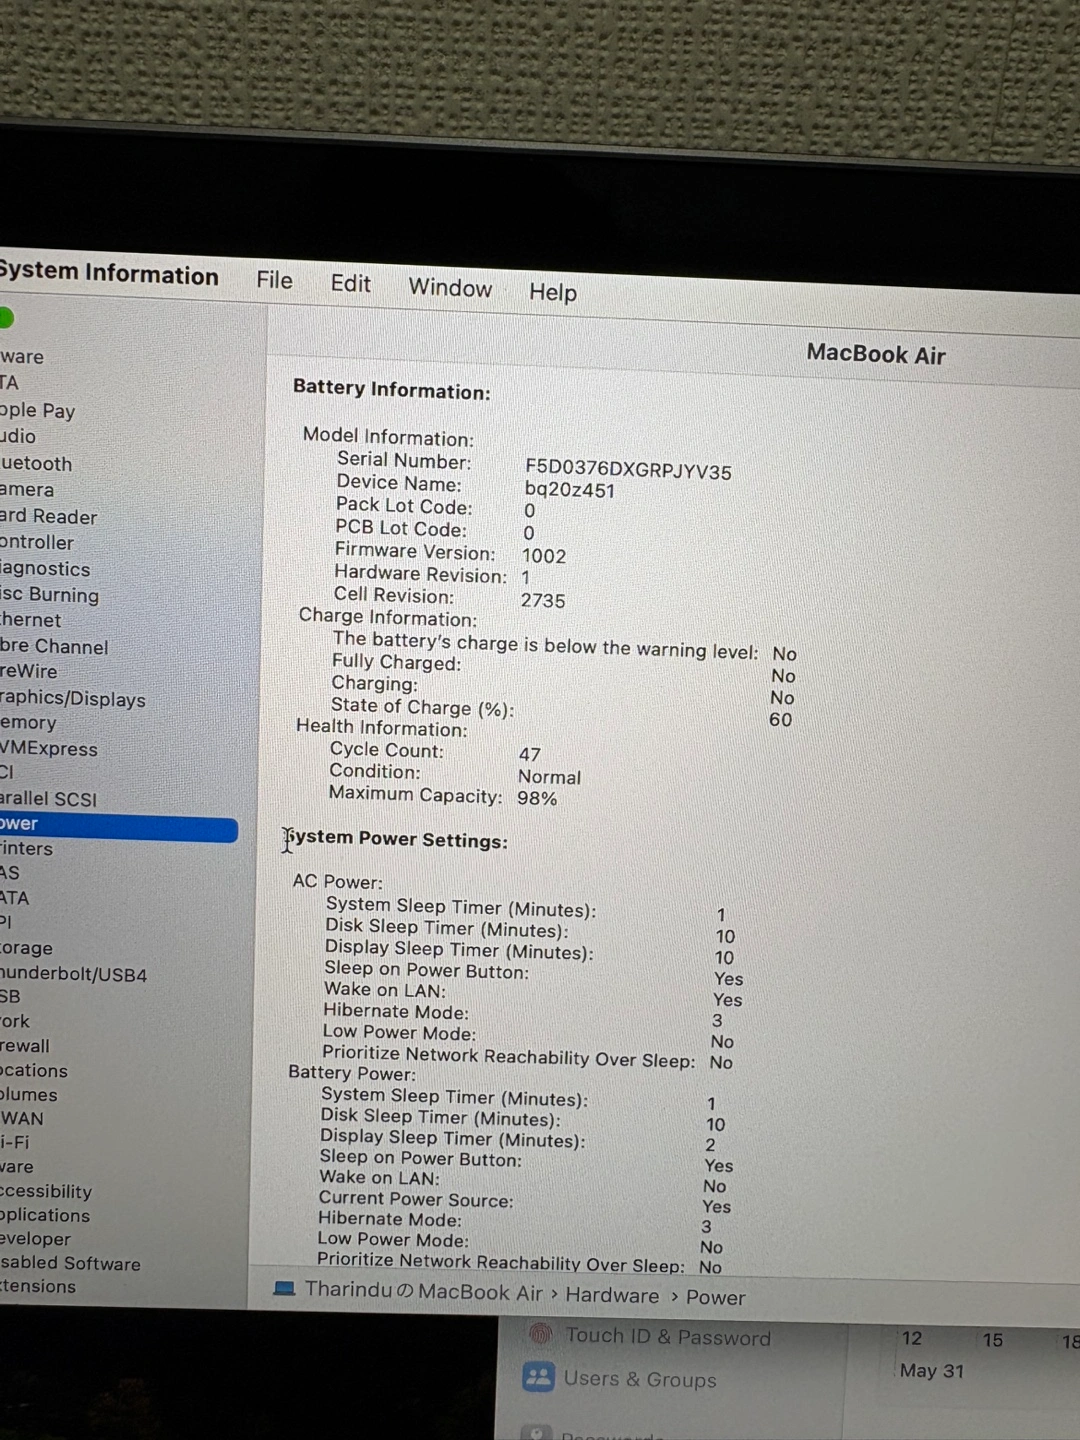Image resolution: width=1080 pixels, height=1440 pixels.
Task: Click the Cycle Count value 47
Action: [530, 754]
